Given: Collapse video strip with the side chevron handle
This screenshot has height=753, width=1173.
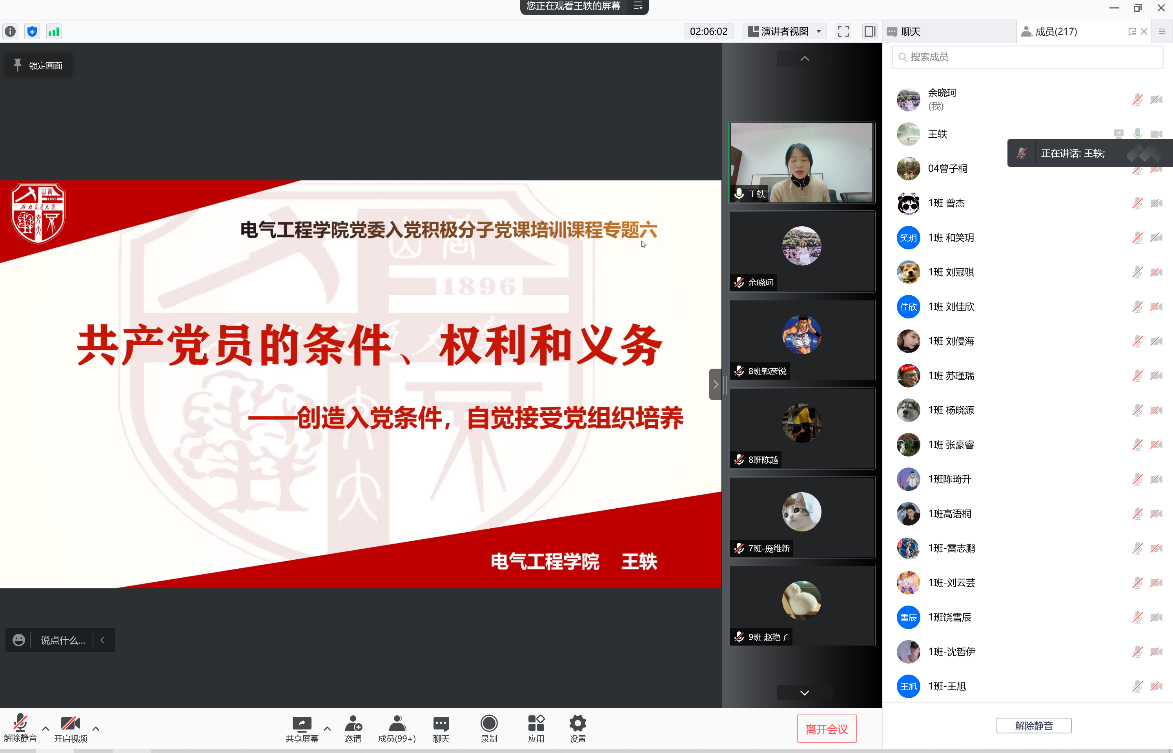Looking at the screenshot, I should pos(715,384).
